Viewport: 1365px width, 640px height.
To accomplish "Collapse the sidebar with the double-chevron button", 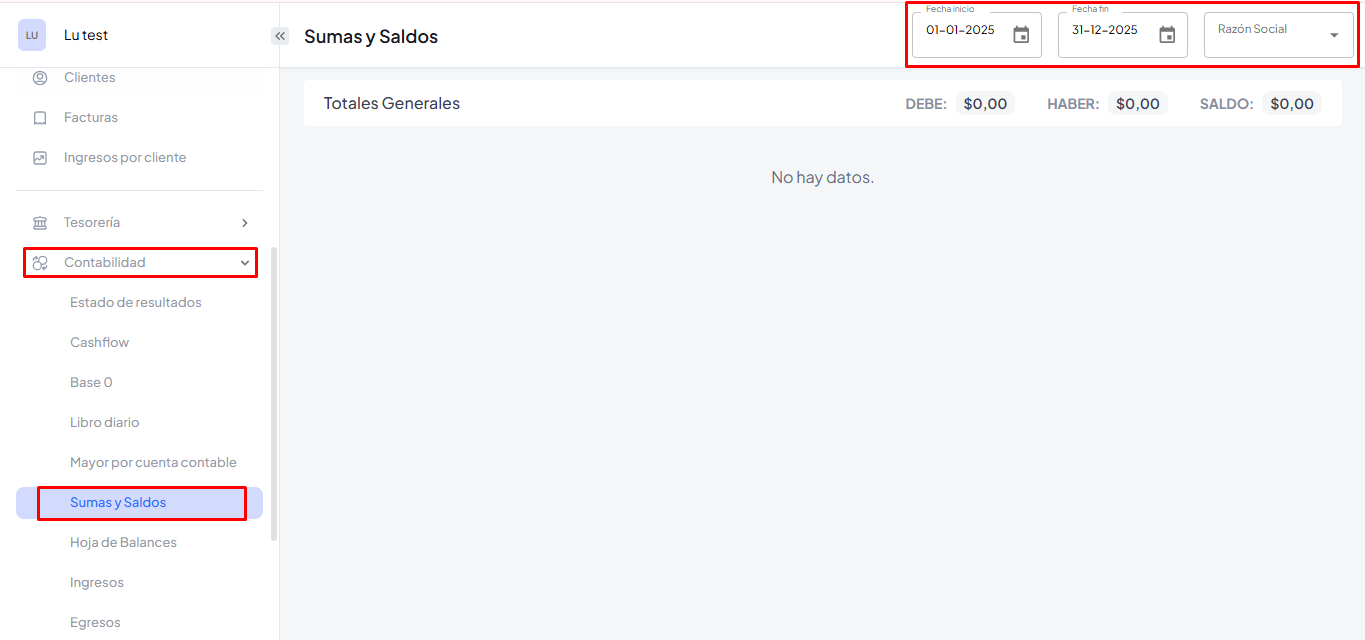I will (280, 36).
